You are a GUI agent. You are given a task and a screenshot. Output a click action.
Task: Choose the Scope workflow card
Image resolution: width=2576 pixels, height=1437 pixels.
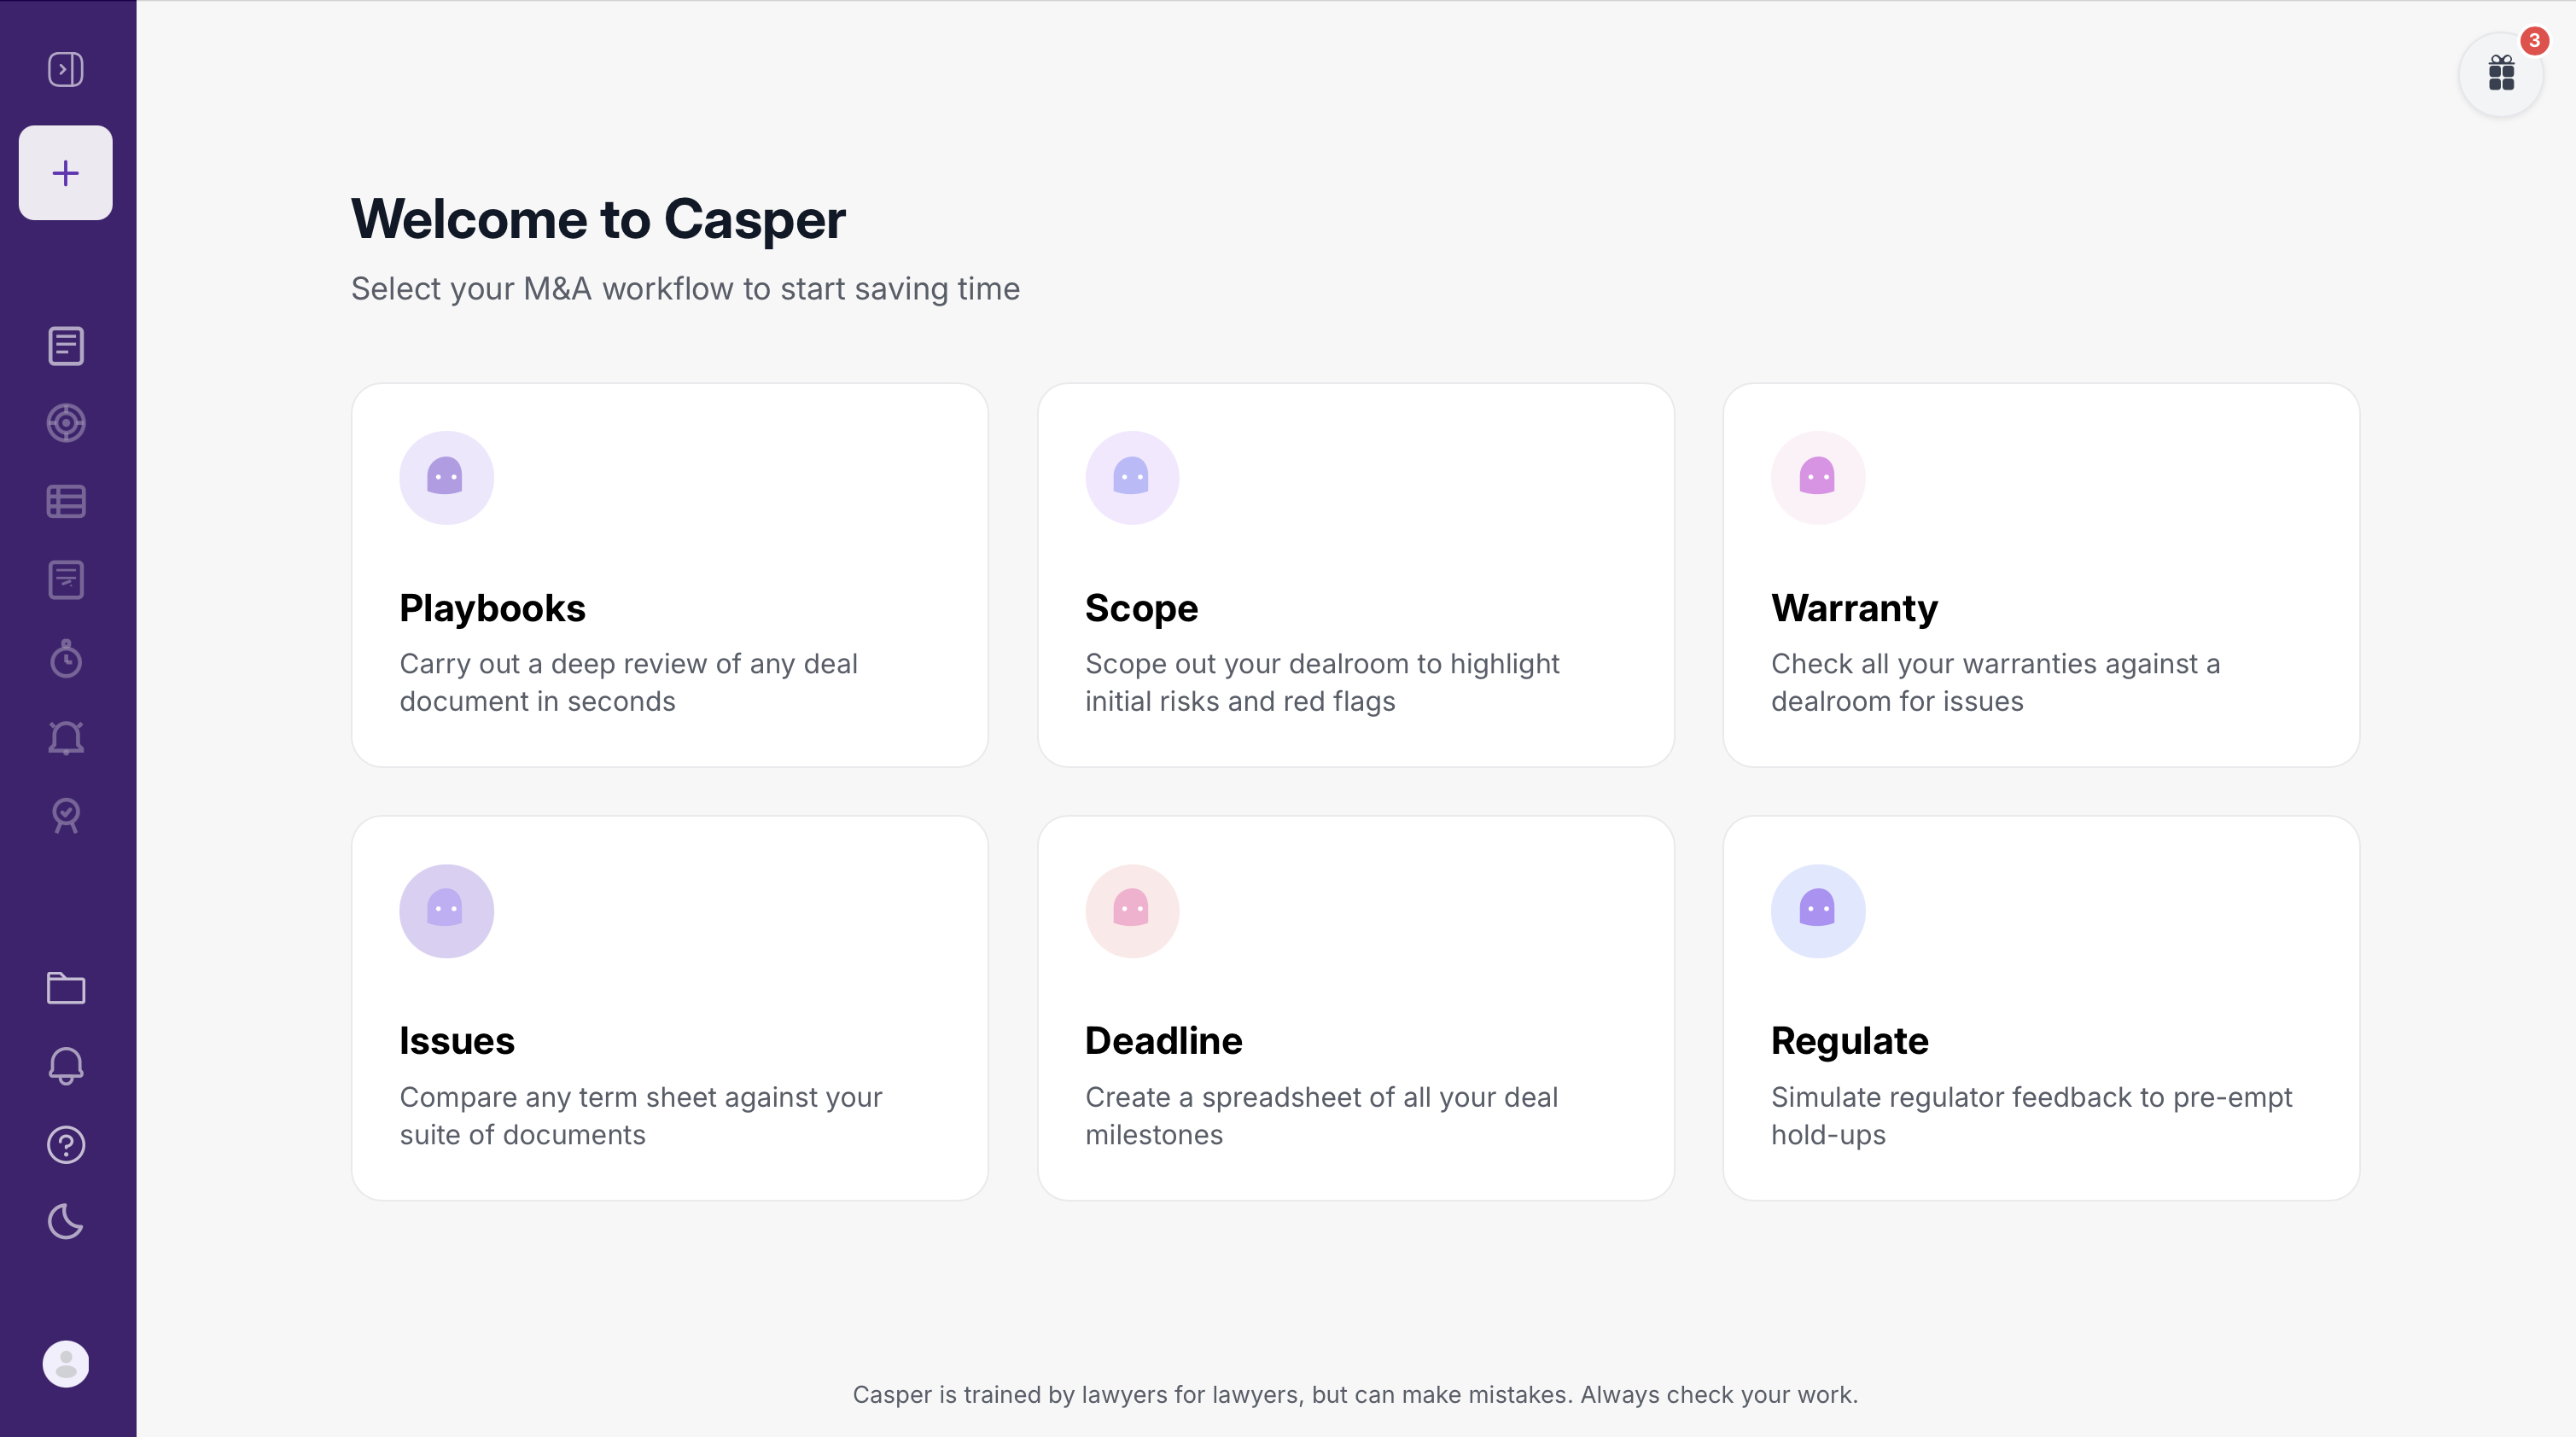coord(1356,575)
